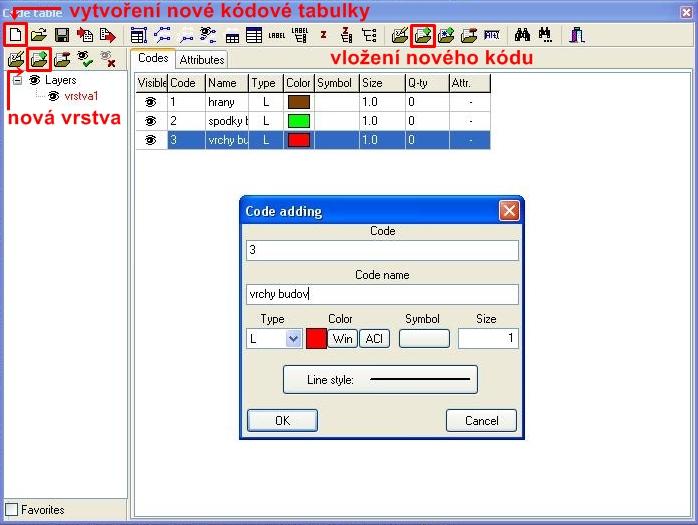Close the Code adding dialog with red X
The height and width of the screenshot is (525, 698).
coord(509,211)
